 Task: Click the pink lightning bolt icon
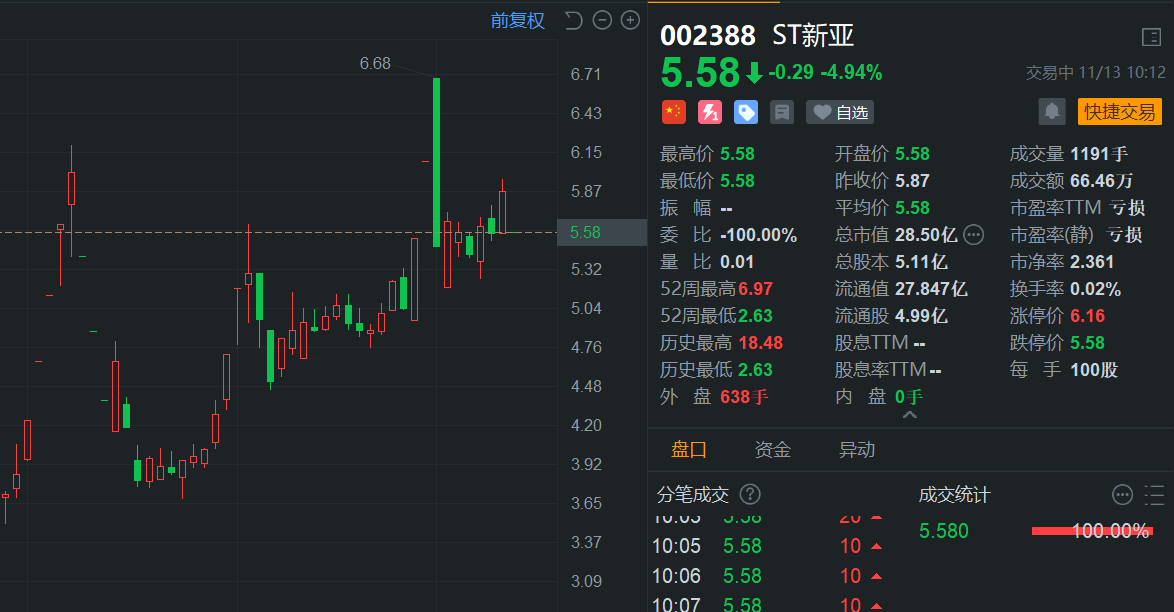710,112
